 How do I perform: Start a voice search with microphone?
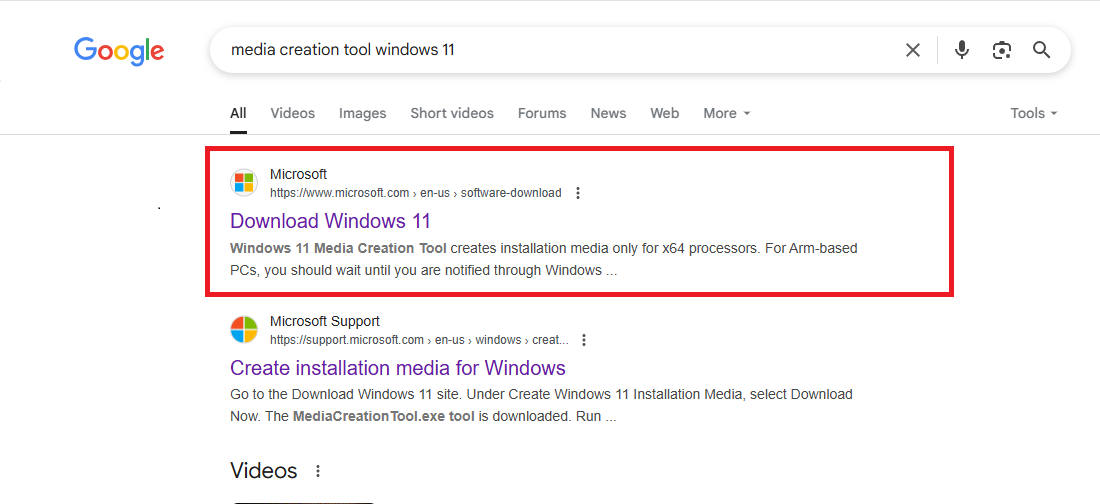(x=962, y=50)
